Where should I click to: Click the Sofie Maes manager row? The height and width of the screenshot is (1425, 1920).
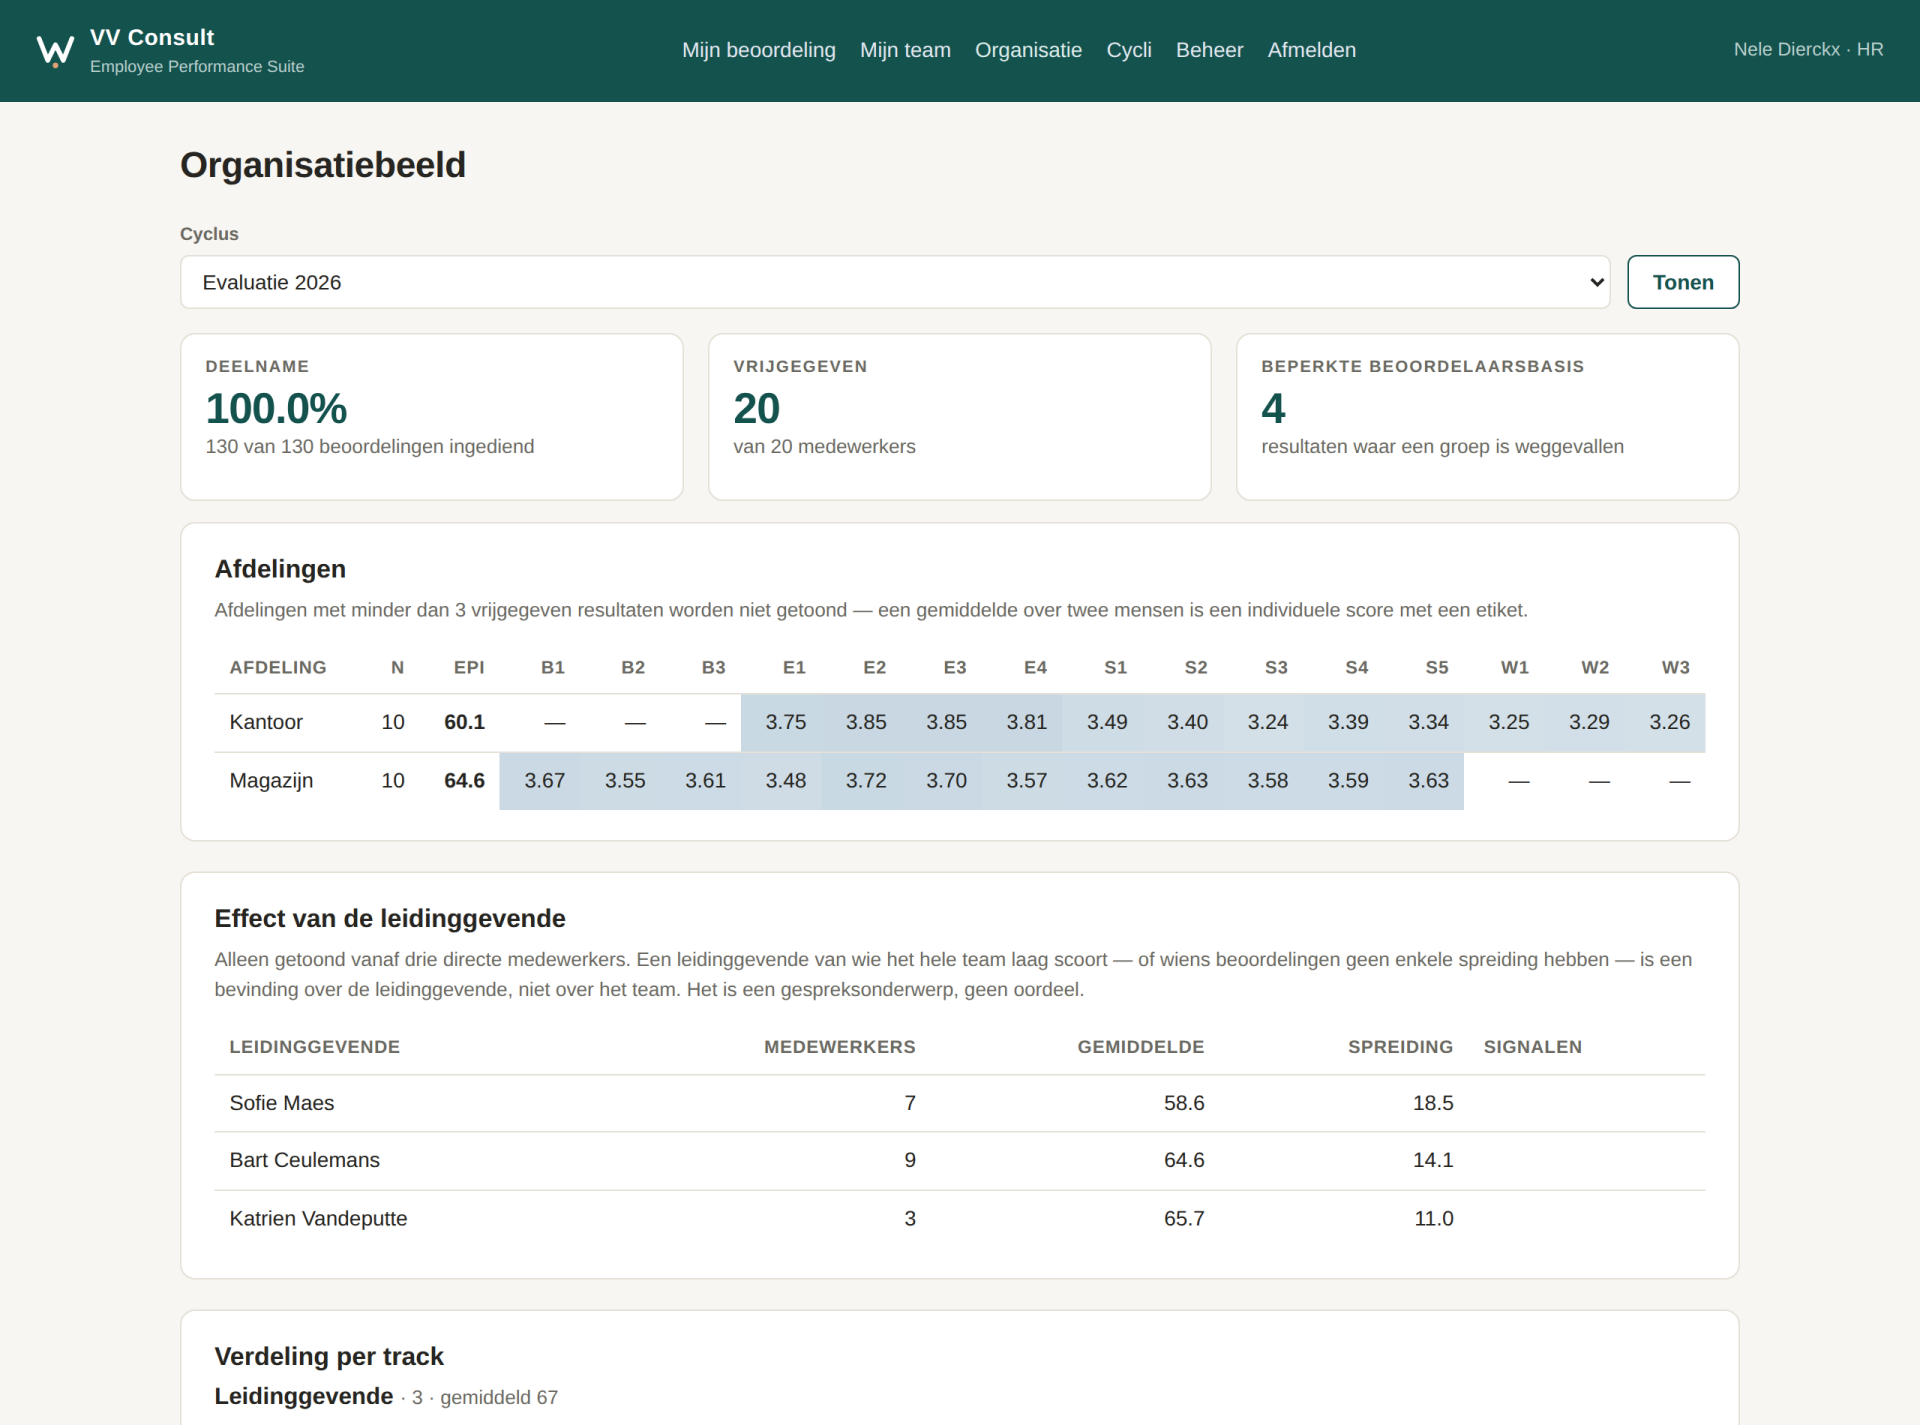tap(959, 1103)
